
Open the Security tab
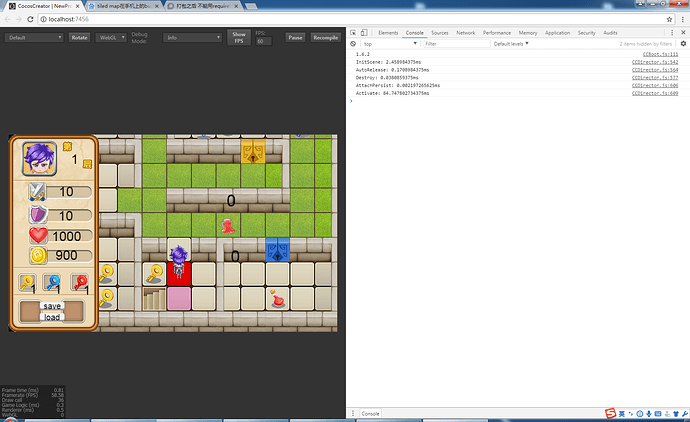pos(586,33)
